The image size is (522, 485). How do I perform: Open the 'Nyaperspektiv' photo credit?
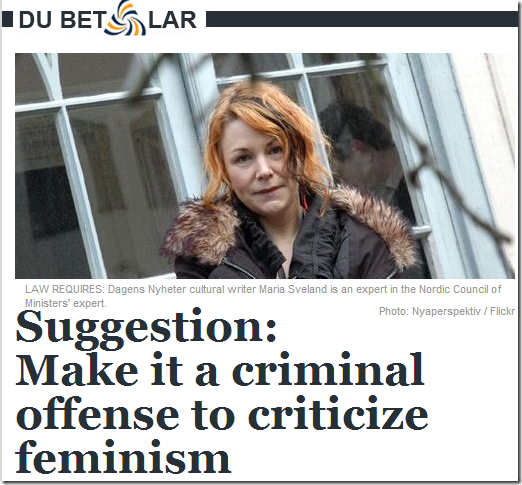pyautogui.click(x=446, y=311)
